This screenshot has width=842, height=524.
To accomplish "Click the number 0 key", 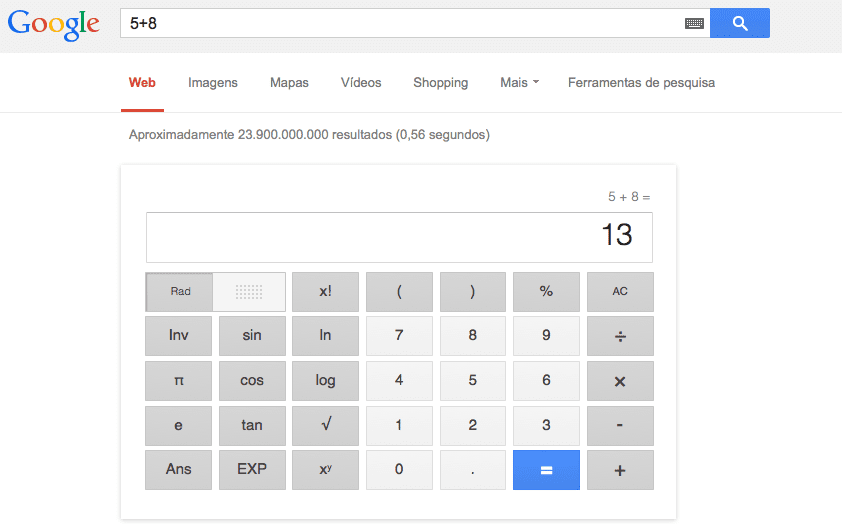I will [399, 470].
